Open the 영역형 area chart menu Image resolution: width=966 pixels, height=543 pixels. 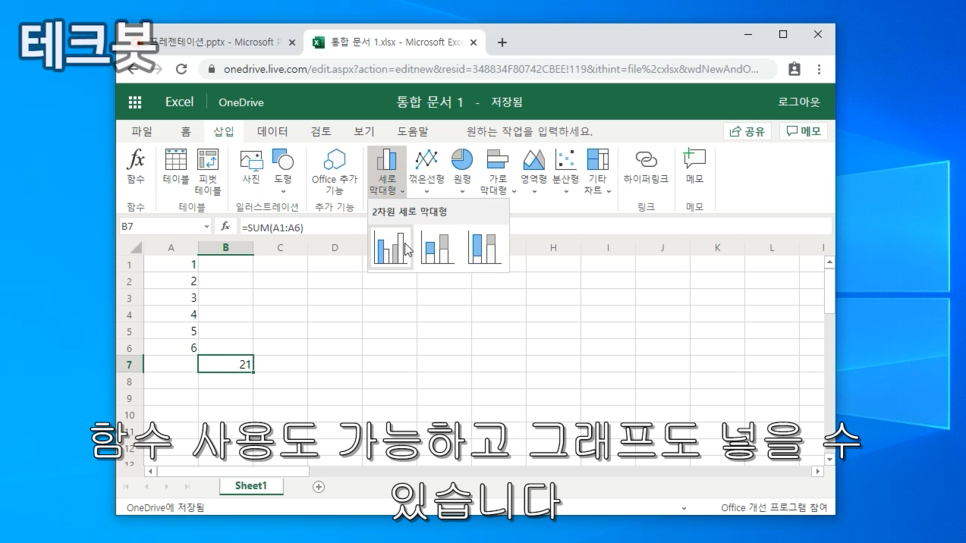click(534, 171)
